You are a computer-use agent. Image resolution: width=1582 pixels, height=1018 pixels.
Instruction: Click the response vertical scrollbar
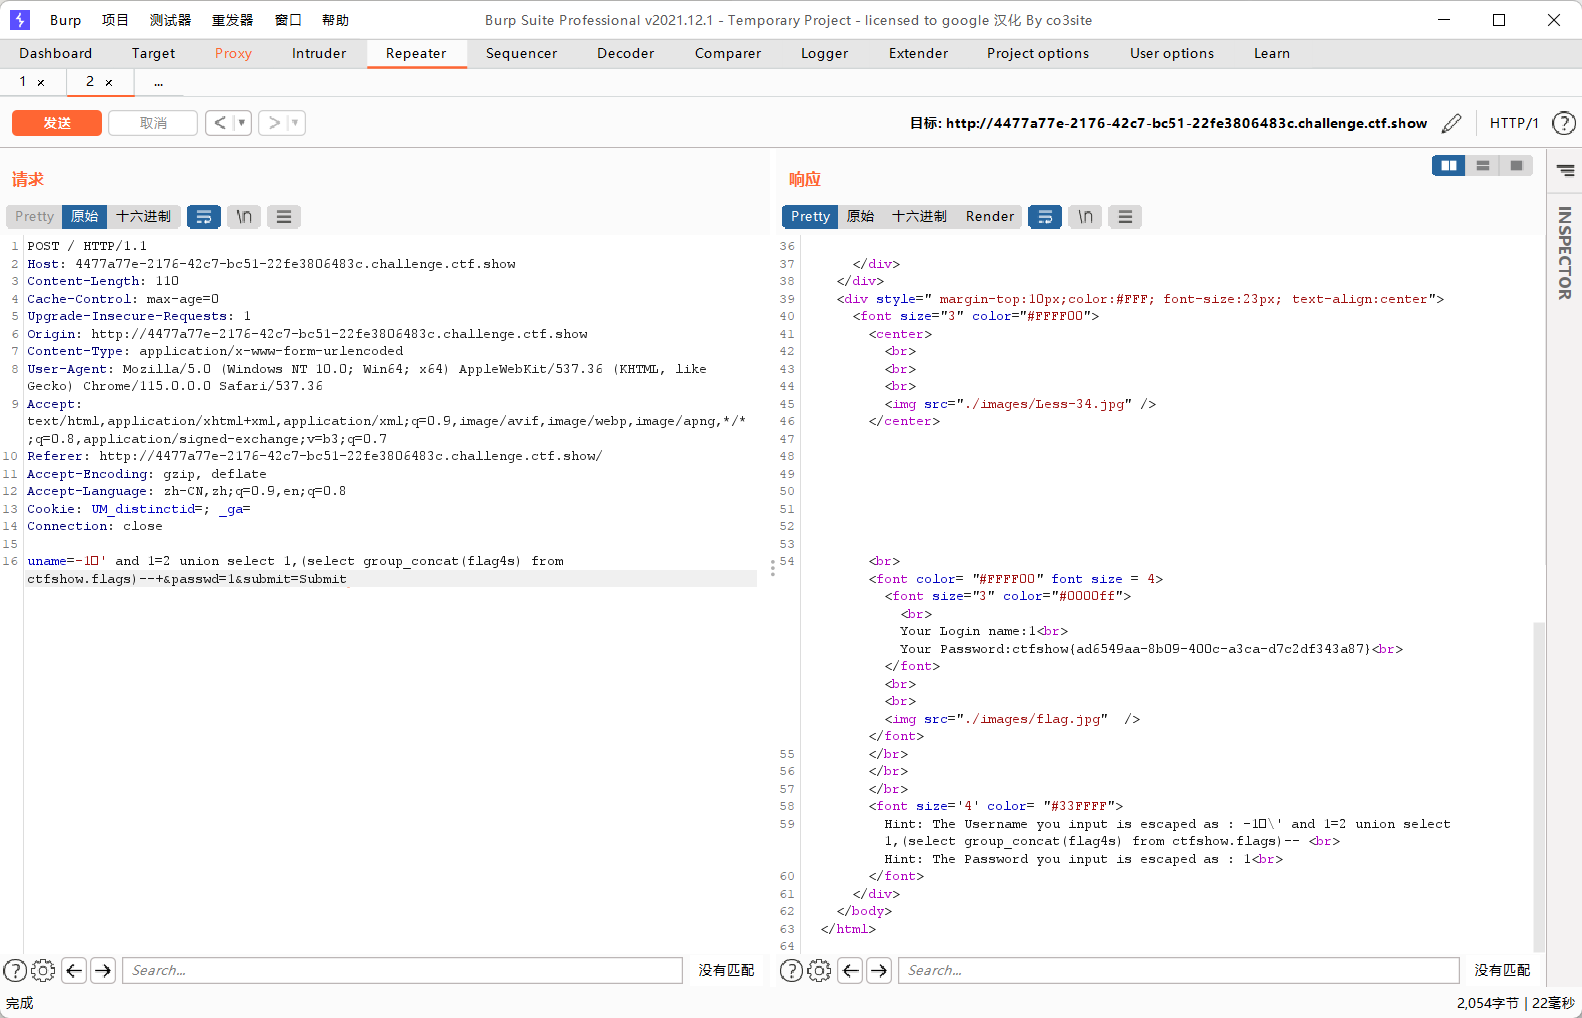coord(1539,786)
